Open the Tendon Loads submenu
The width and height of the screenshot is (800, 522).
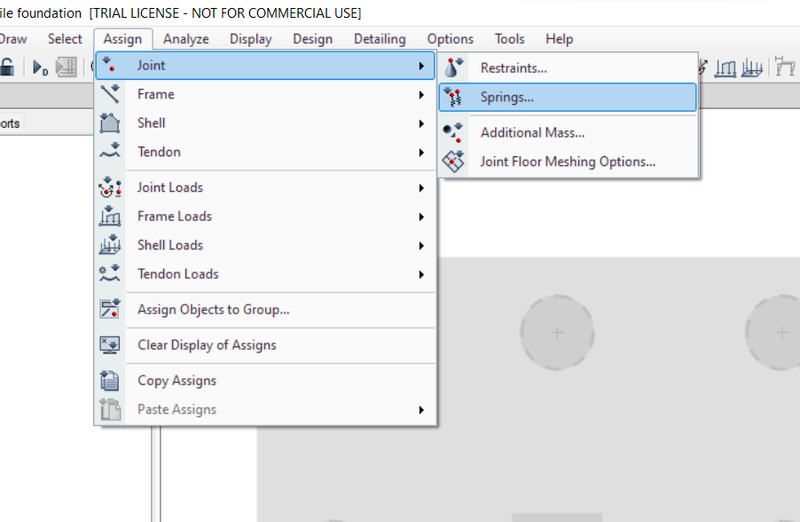click(265, 274)
